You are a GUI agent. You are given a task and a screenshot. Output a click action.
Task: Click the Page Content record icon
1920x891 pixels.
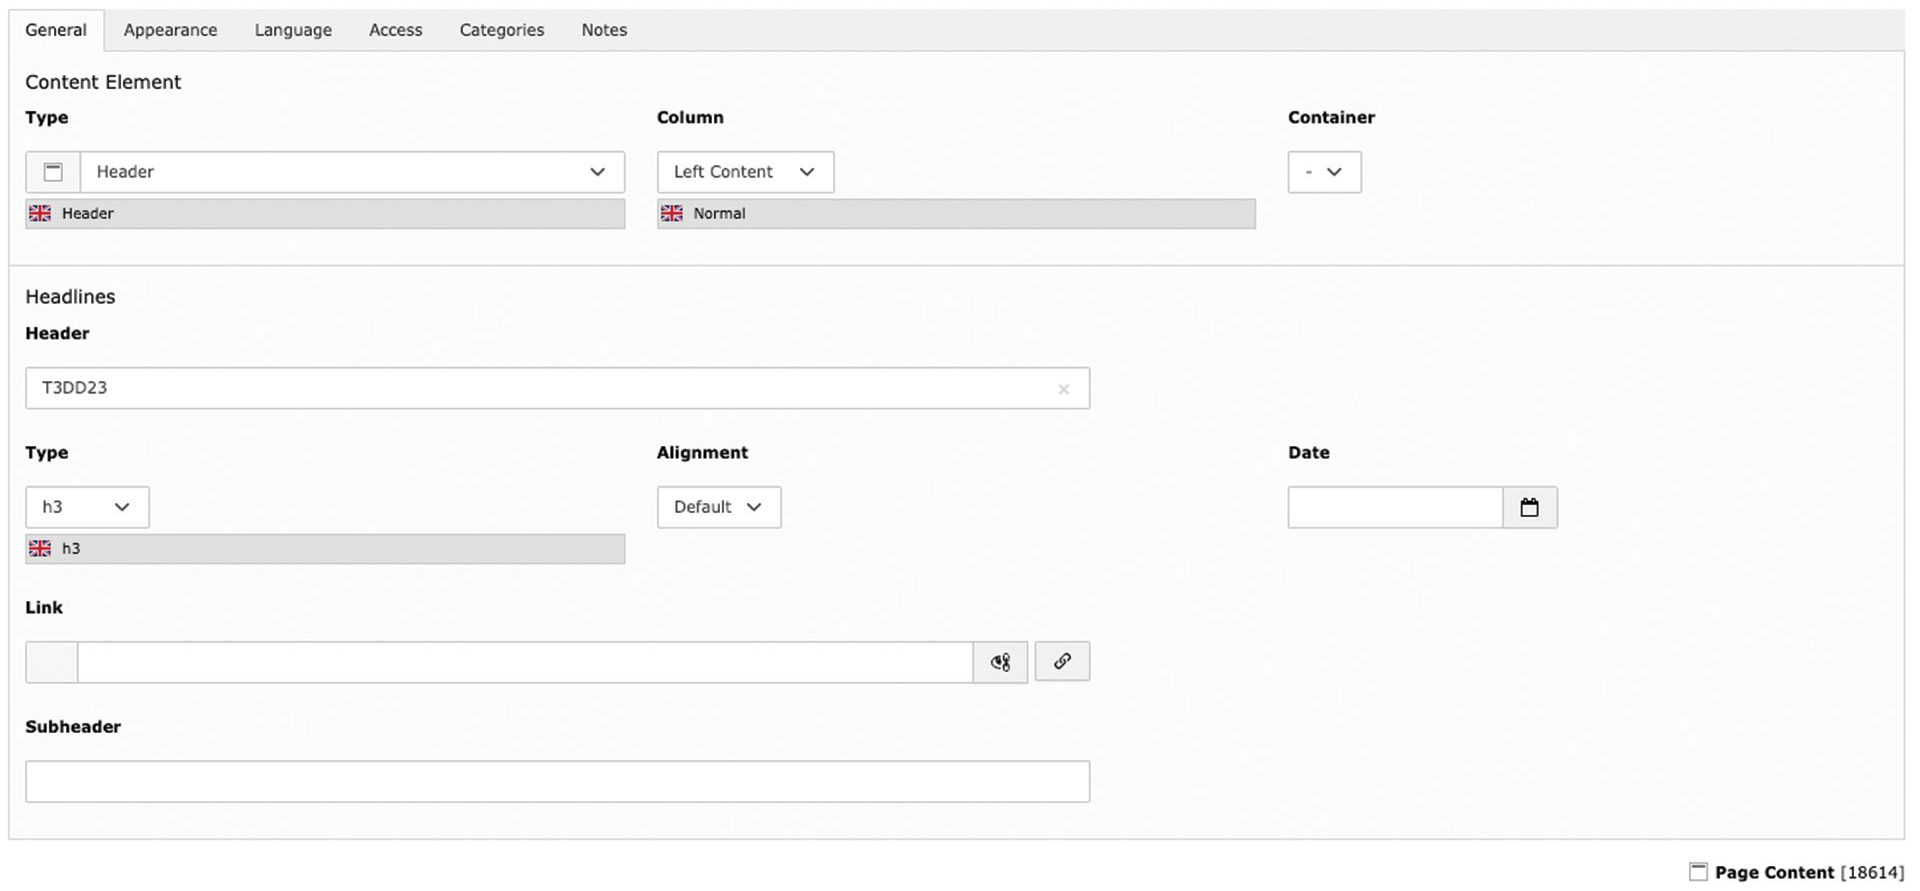[x=1698, y=872]
